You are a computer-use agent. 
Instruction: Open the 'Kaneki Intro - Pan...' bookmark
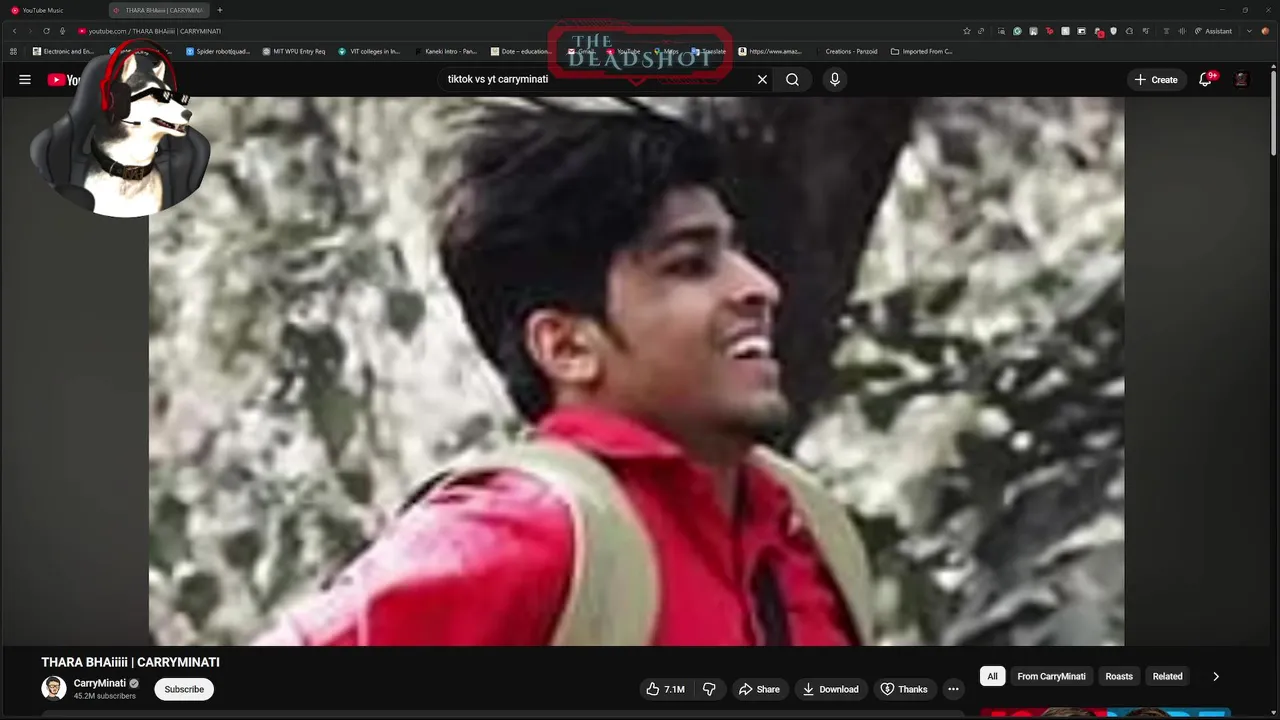[x=446, y=51]
